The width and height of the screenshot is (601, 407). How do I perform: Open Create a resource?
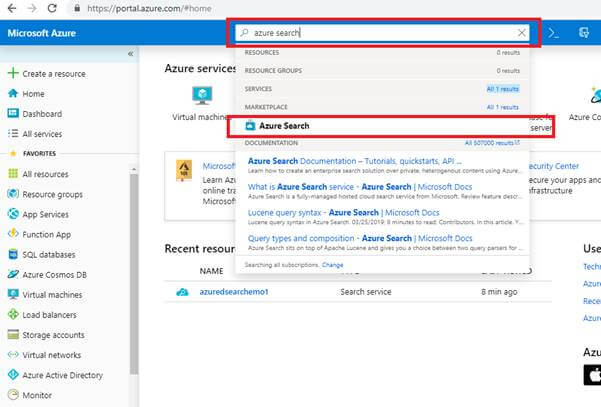pos(54,74)
